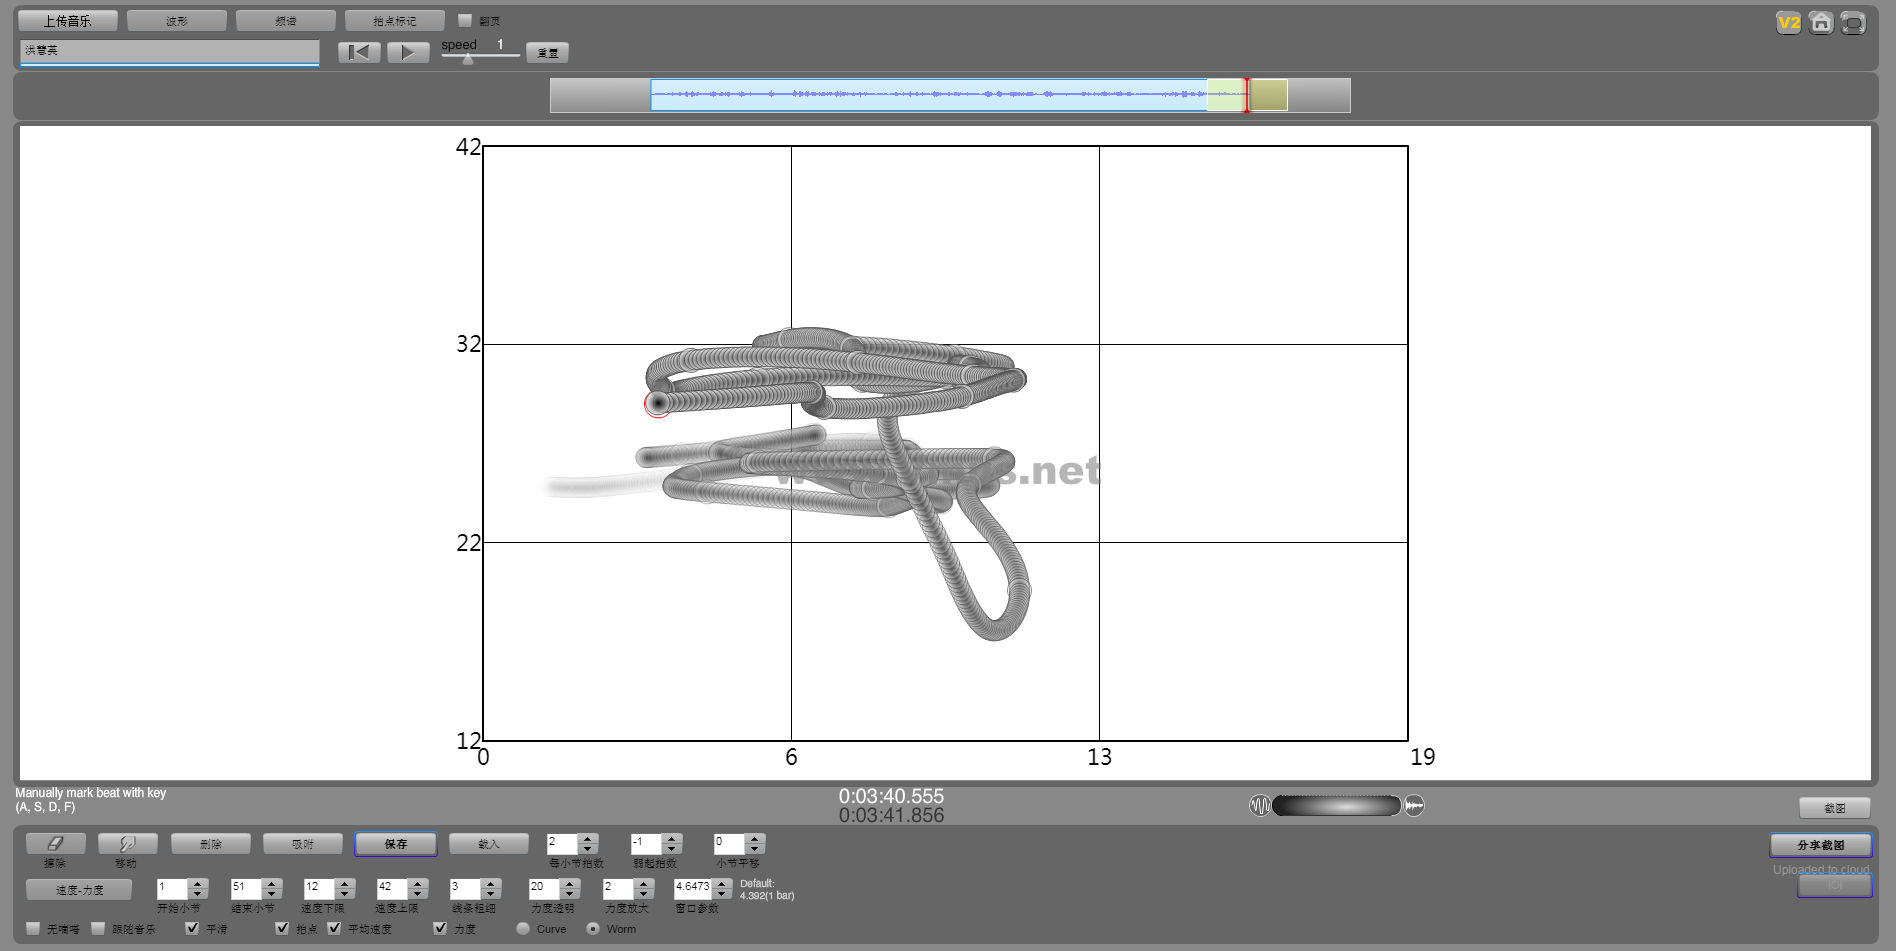
Task: Open the 波形 waveform view
Action: click(177, 20)
